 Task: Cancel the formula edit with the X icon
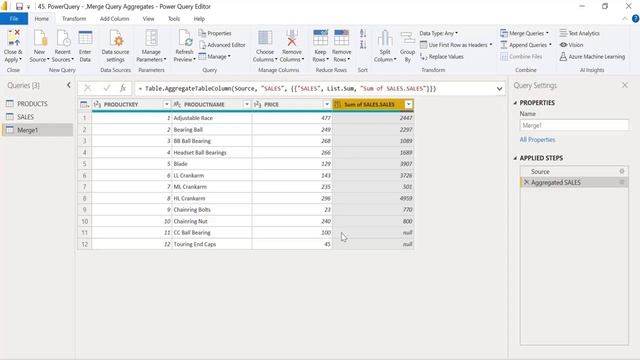click(87, 88)
